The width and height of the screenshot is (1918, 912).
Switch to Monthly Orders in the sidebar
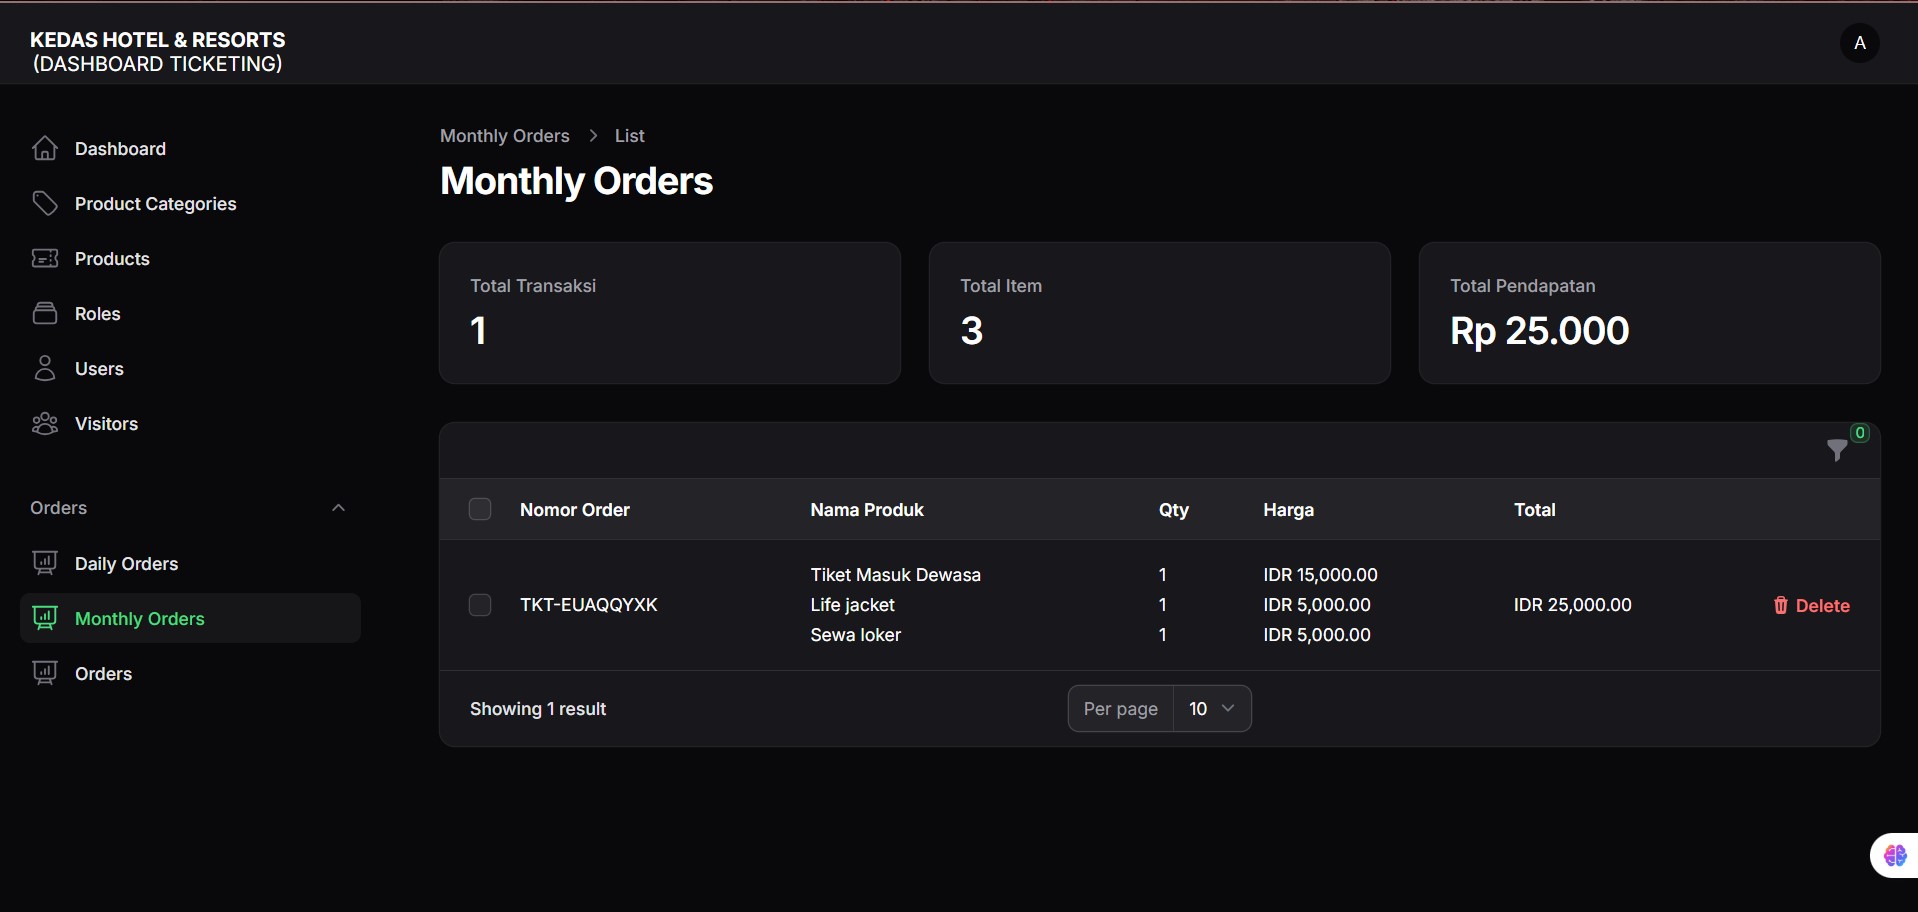(x=140, y=618)
